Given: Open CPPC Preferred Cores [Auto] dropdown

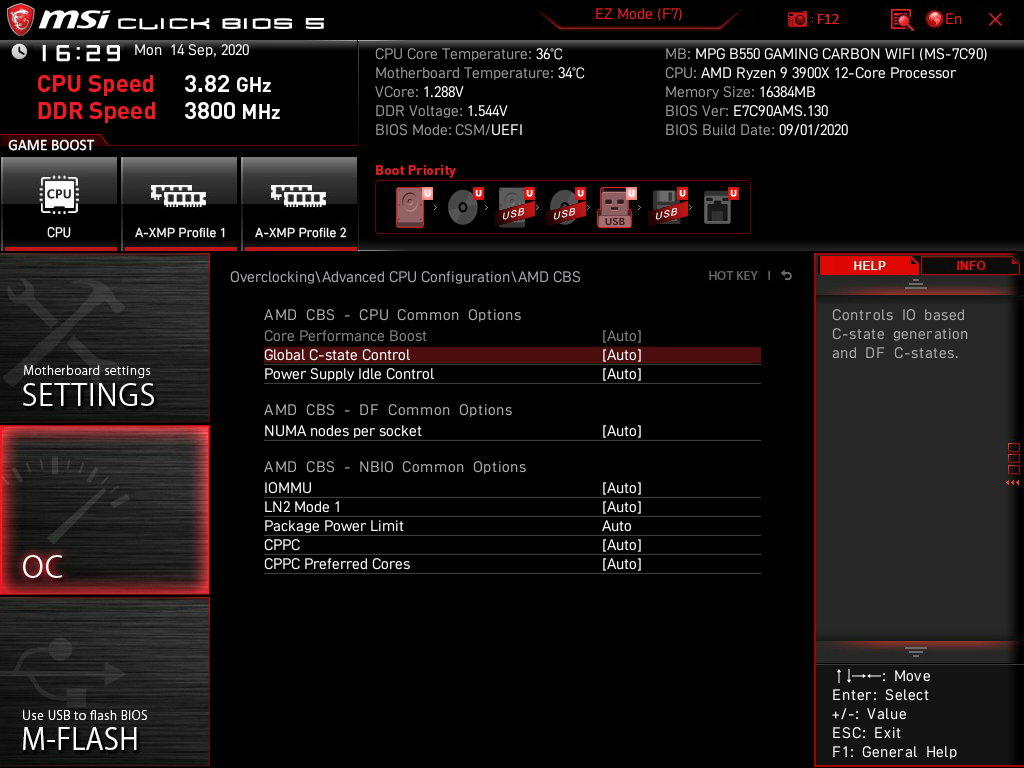Looking at the screenshot, I should (x=622, y=564).
